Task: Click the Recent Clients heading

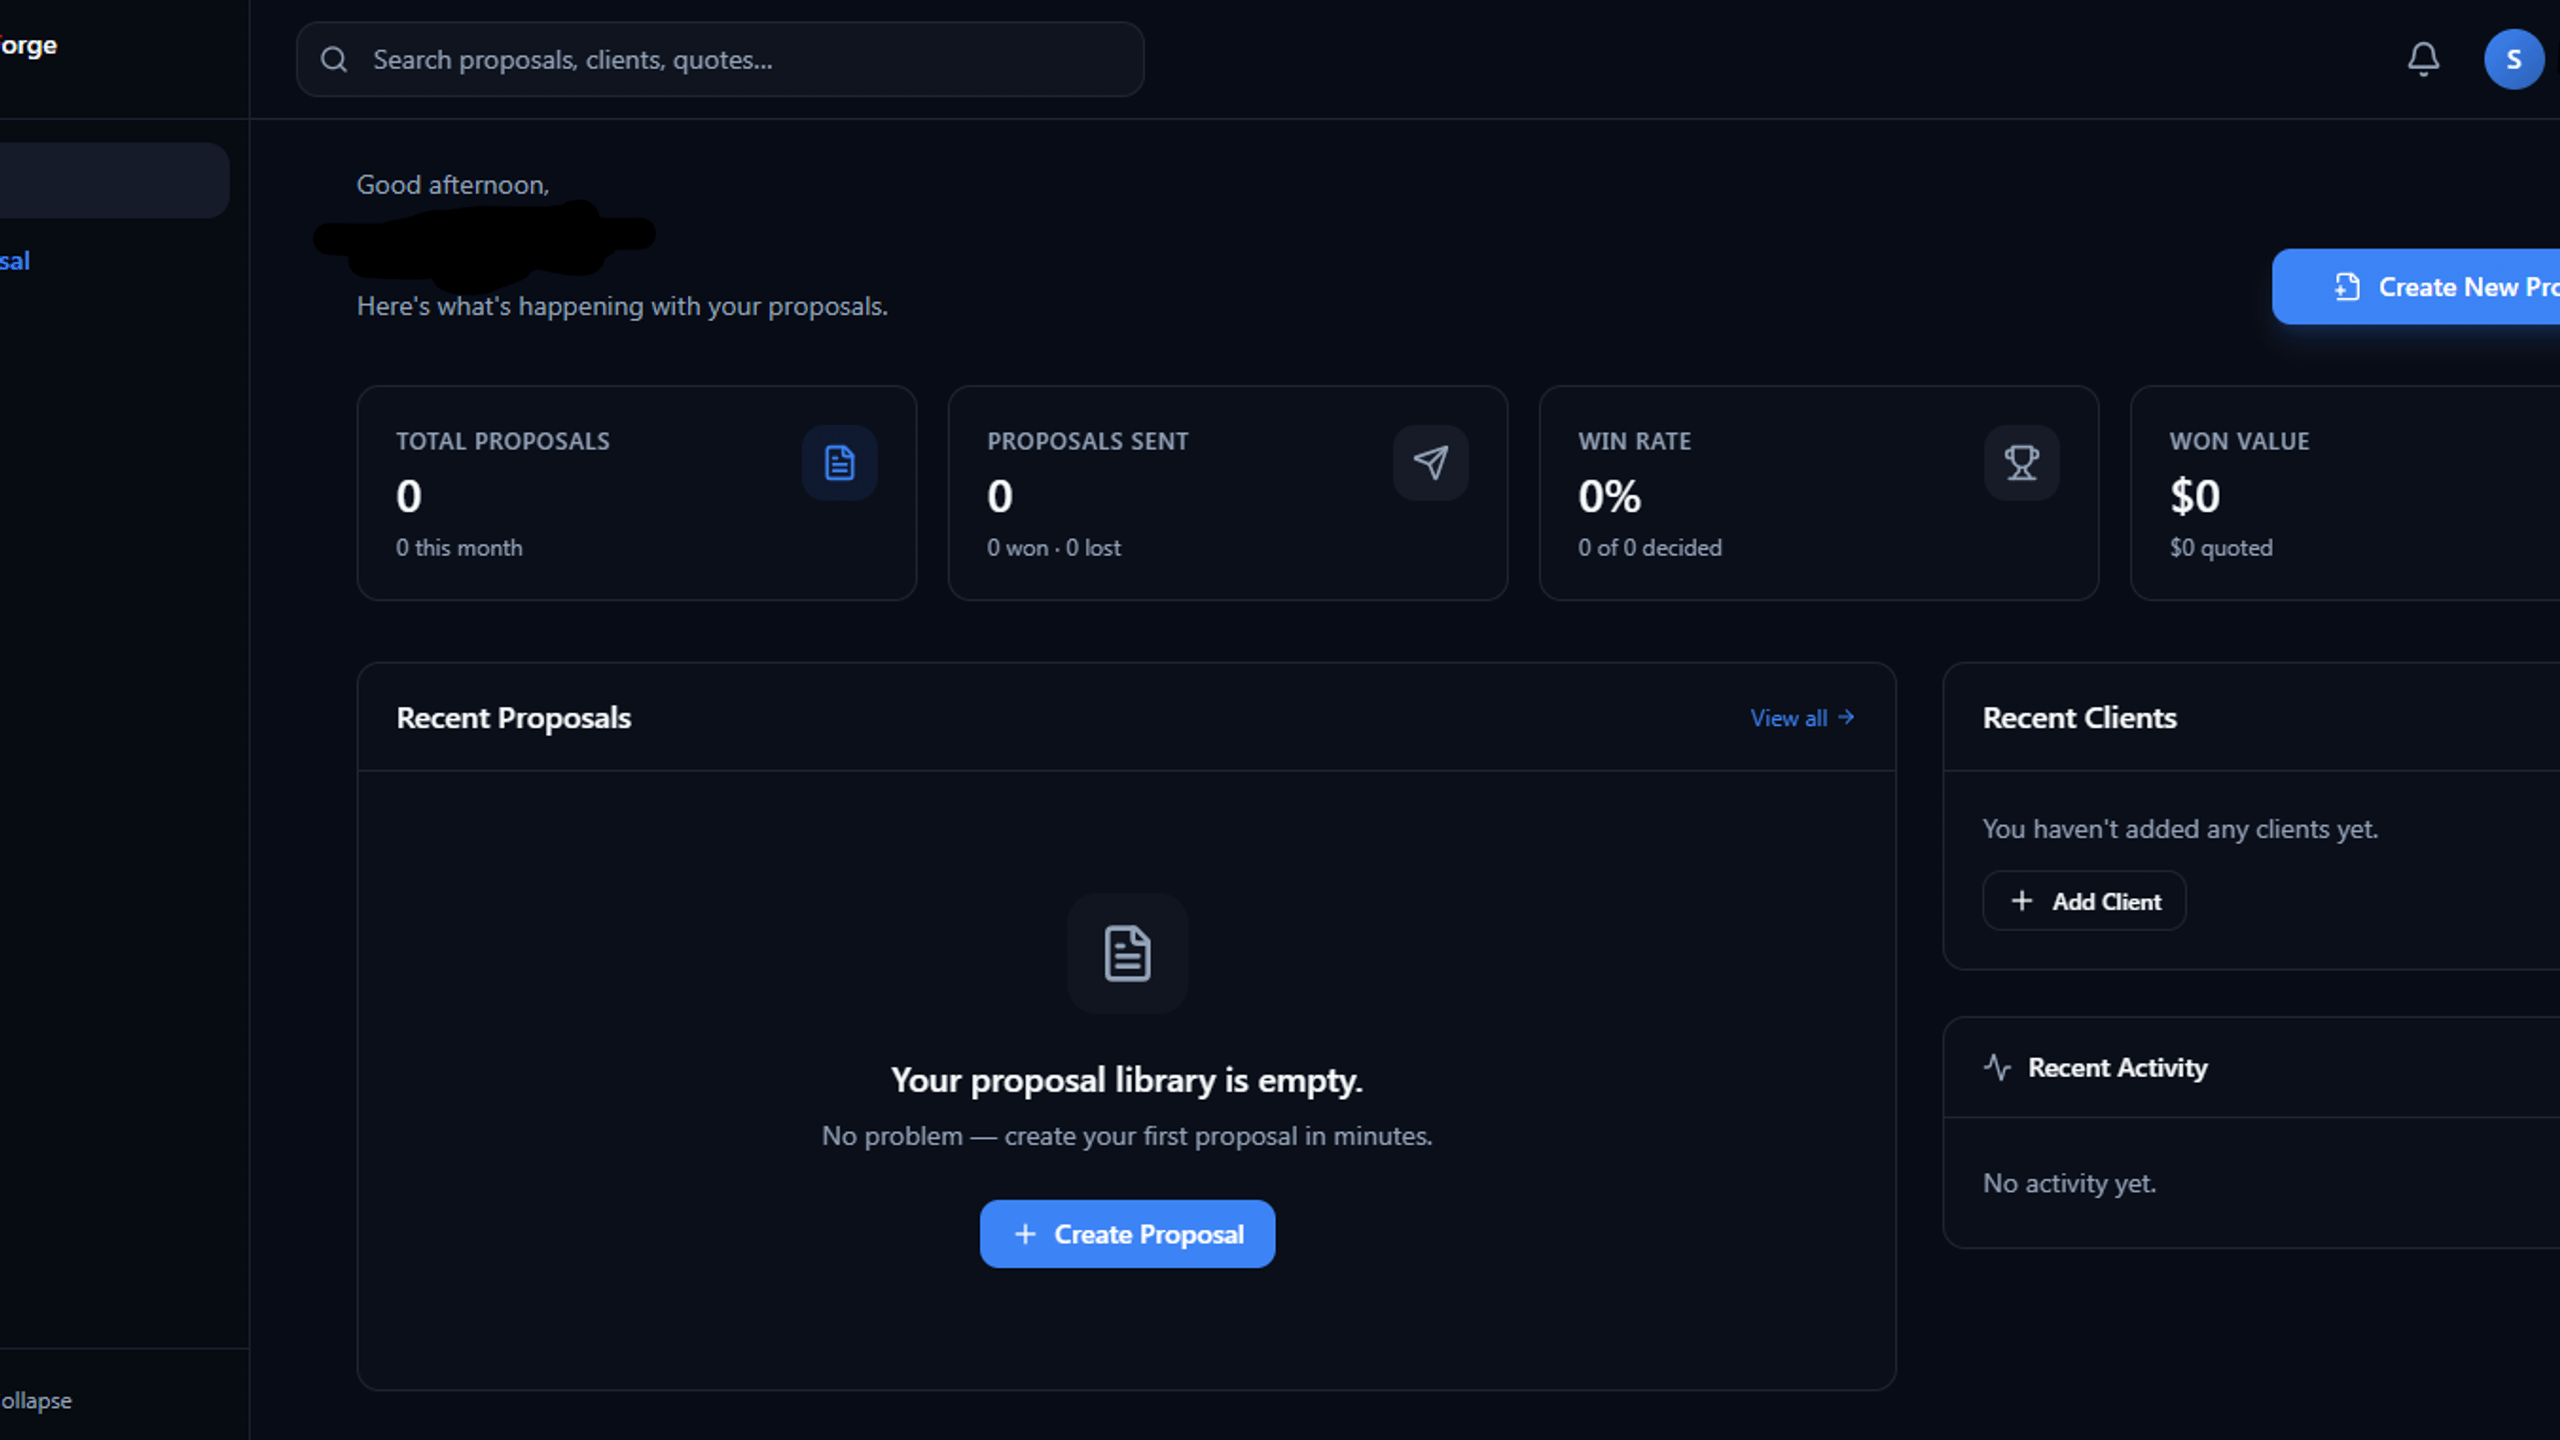Action: click(2079, 718)
